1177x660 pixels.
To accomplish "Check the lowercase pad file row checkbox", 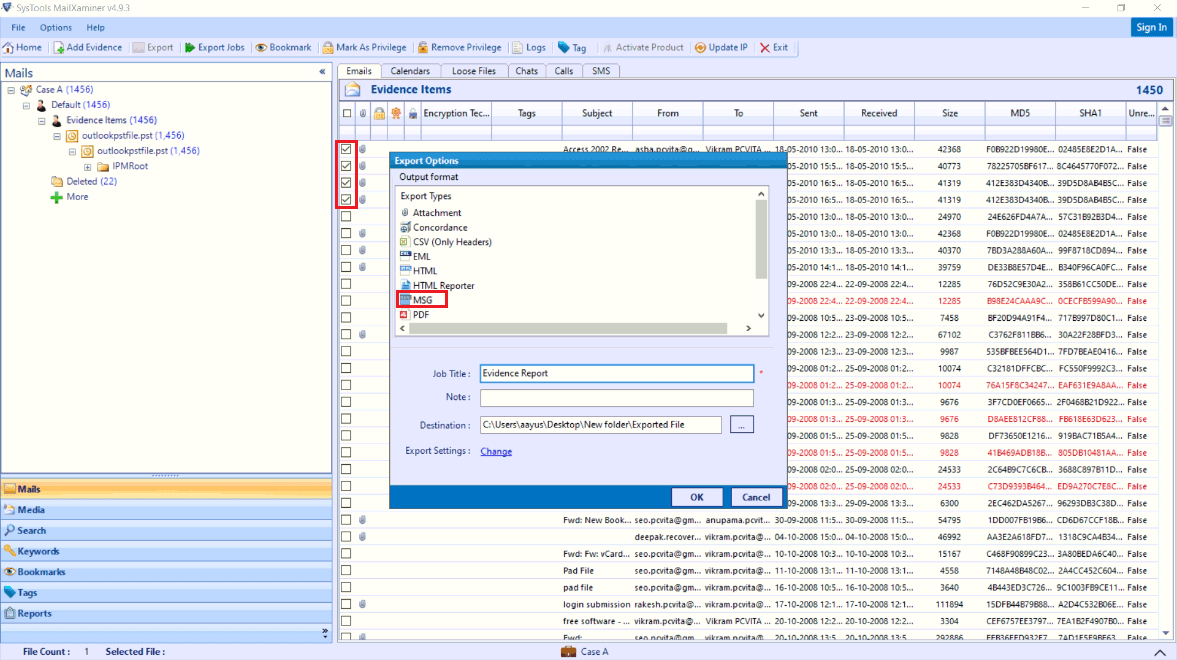I will point(346,587).
